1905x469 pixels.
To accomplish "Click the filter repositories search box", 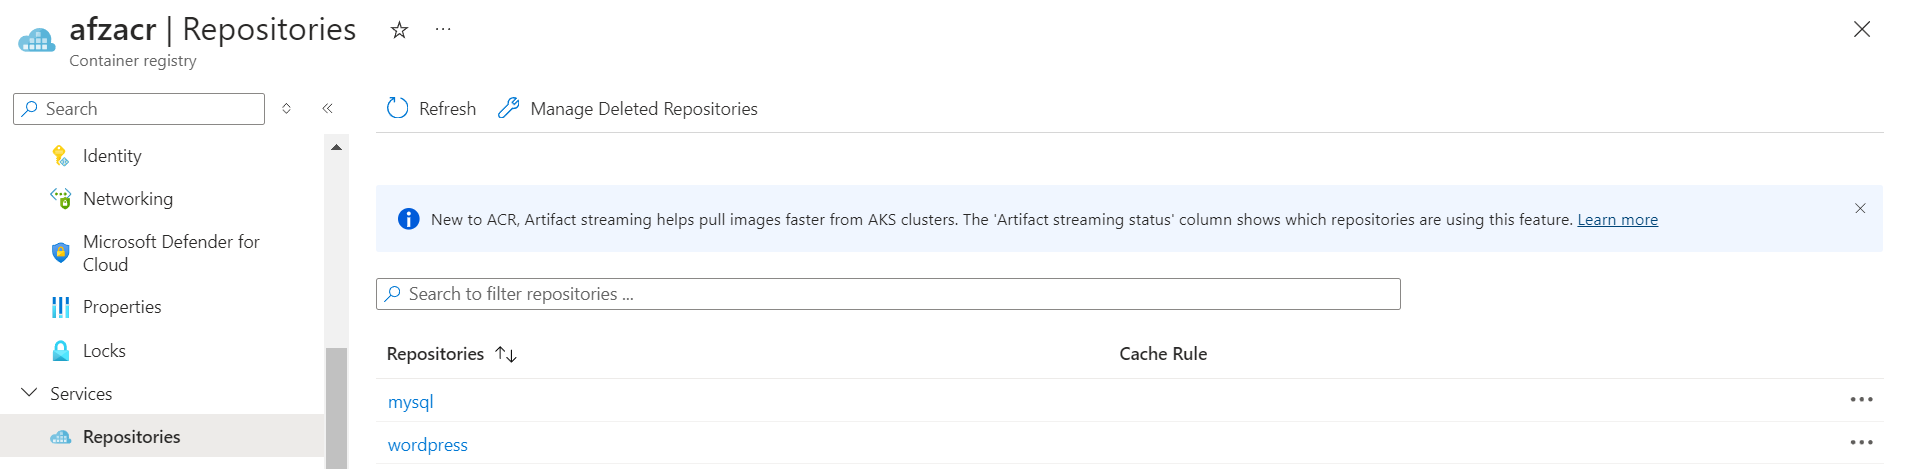I will pos(887,294).
